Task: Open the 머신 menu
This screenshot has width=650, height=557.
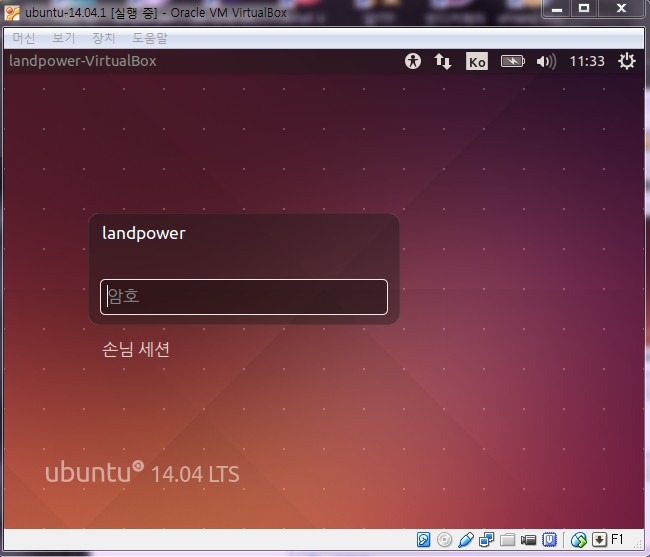Action: click(23, 38)
